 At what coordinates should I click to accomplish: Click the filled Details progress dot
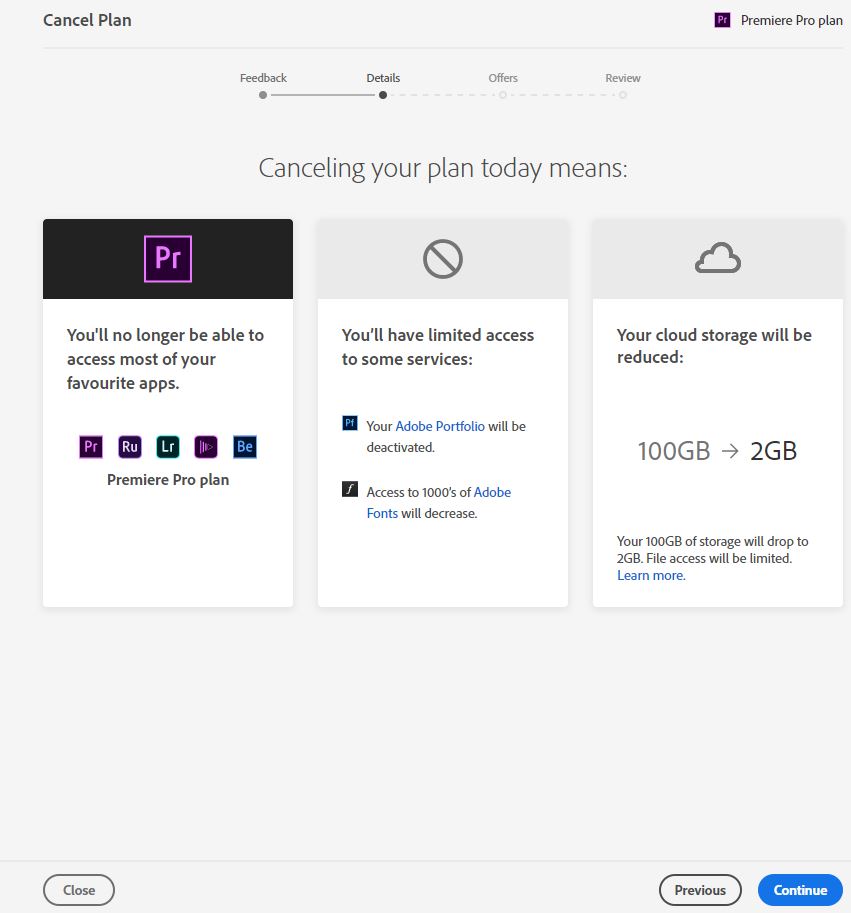point(383,95)
